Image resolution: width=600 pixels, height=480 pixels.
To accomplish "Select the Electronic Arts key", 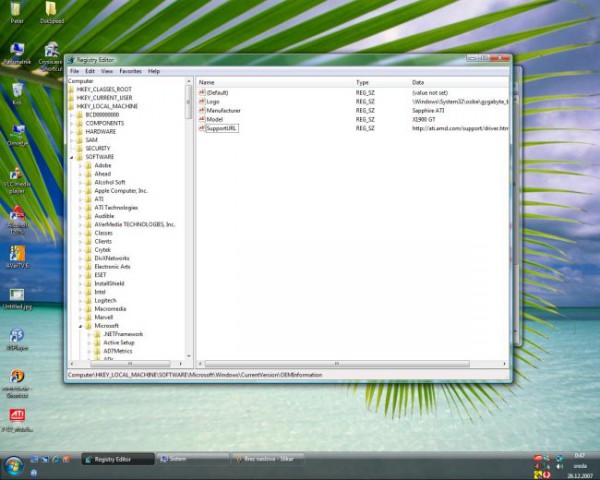I will pos(112,266).
